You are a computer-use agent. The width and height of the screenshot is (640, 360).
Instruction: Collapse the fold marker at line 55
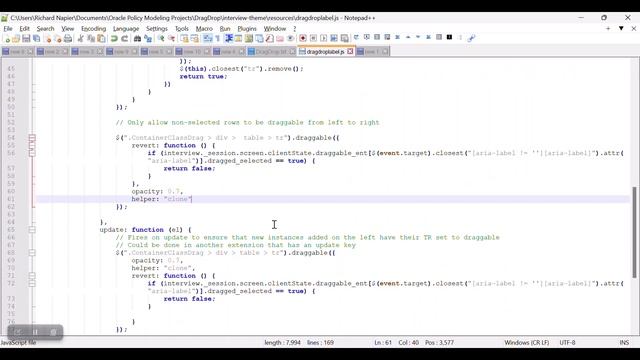point(32,146)
